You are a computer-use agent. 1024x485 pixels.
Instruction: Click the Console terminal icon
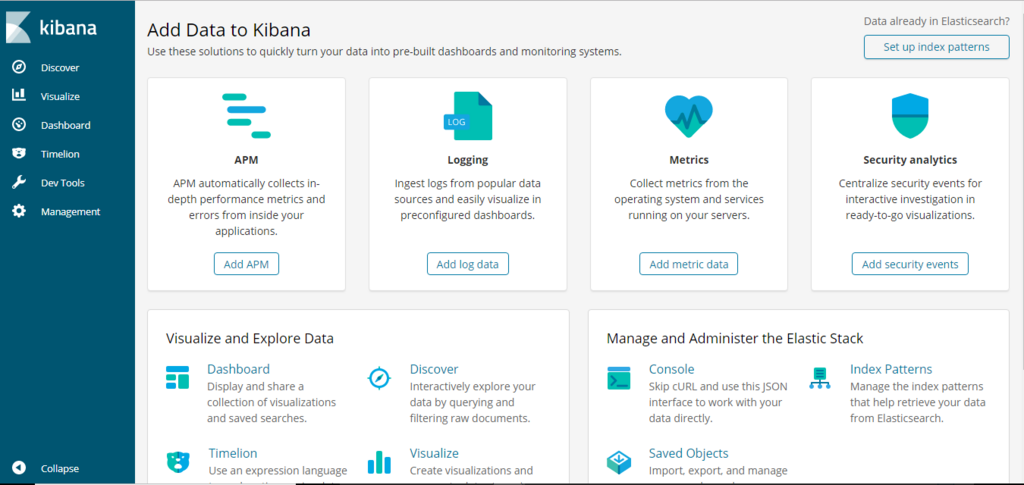click(618, 378)
